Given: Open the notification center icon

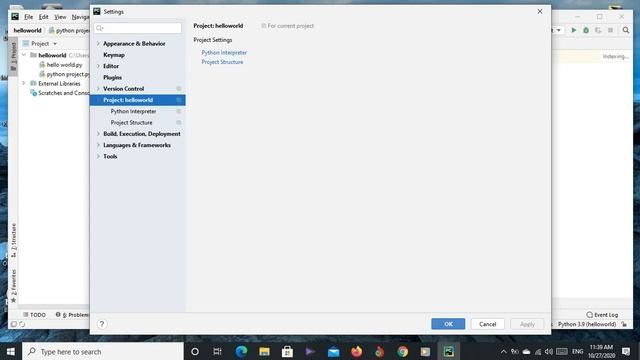Looking at the screenshot, I should 626,351.
